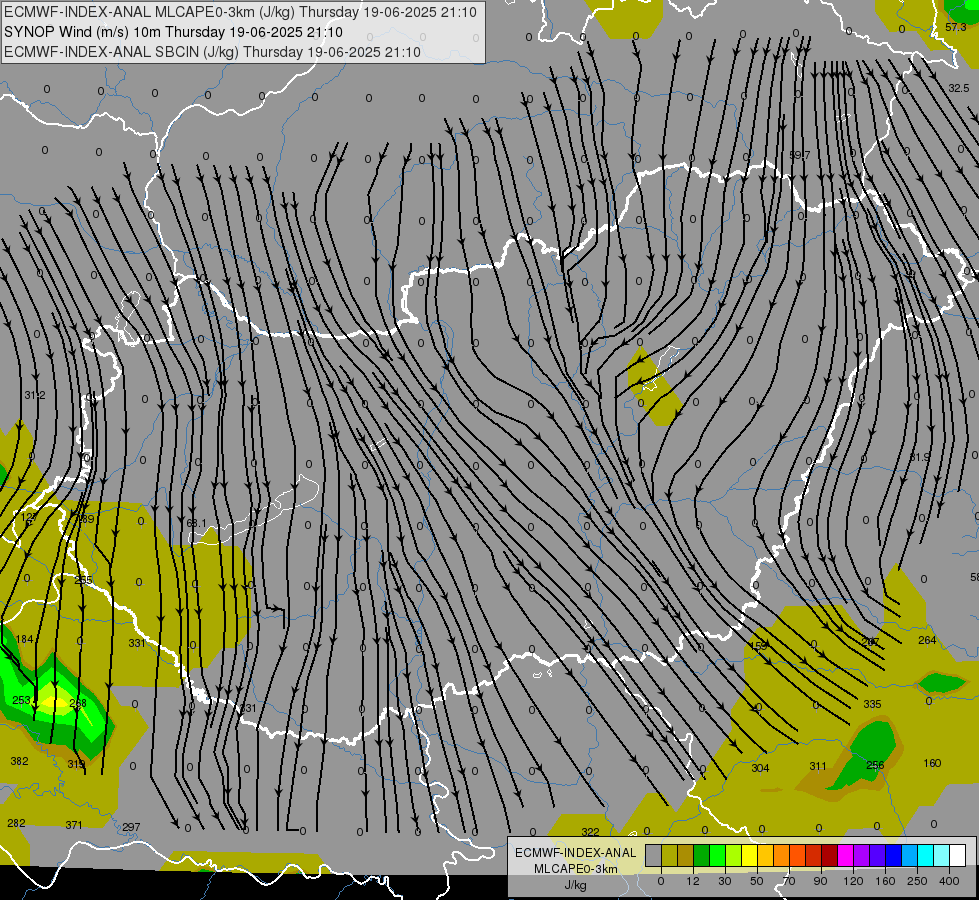Click the legend tick label 70
Viewport: 979px width, 900px height.
(x=789, y=881)
